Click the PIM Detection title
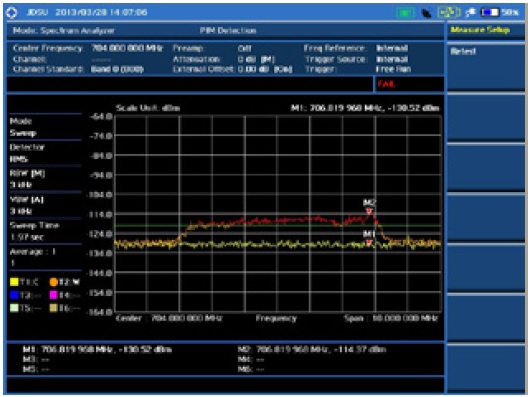The image size is (528, 397). pyautogui.click(x=228, y=31)
